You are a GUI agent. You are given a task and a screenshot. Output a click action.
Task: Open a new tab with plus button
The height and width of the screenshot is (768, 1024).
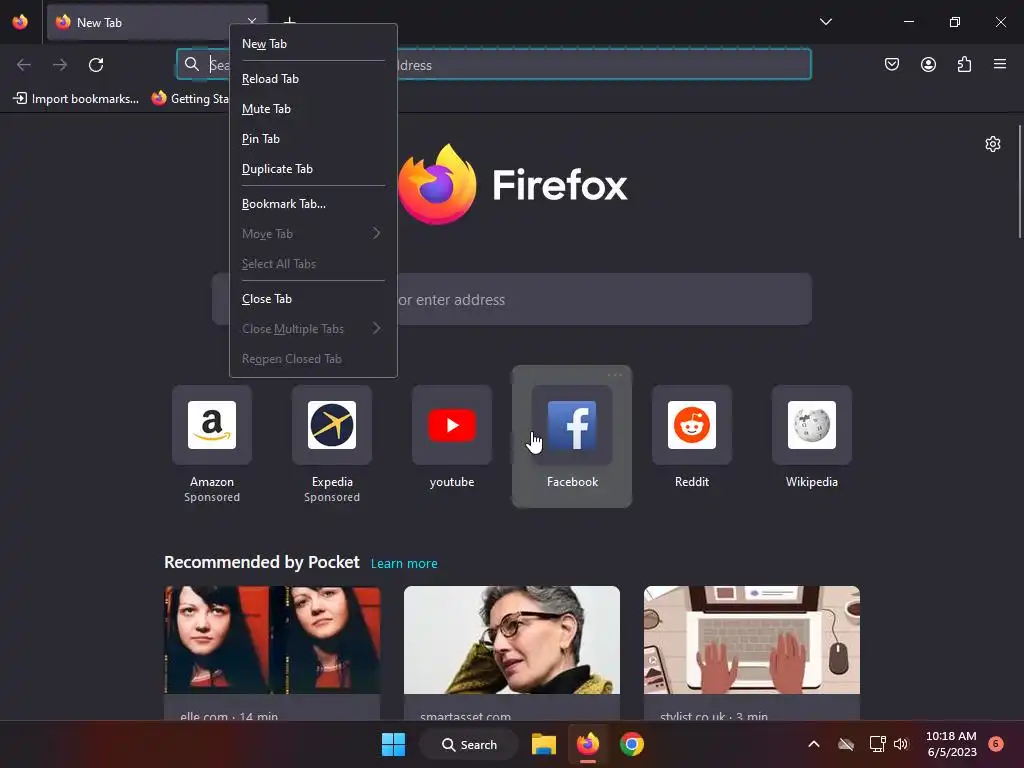(x=289, y=22)
